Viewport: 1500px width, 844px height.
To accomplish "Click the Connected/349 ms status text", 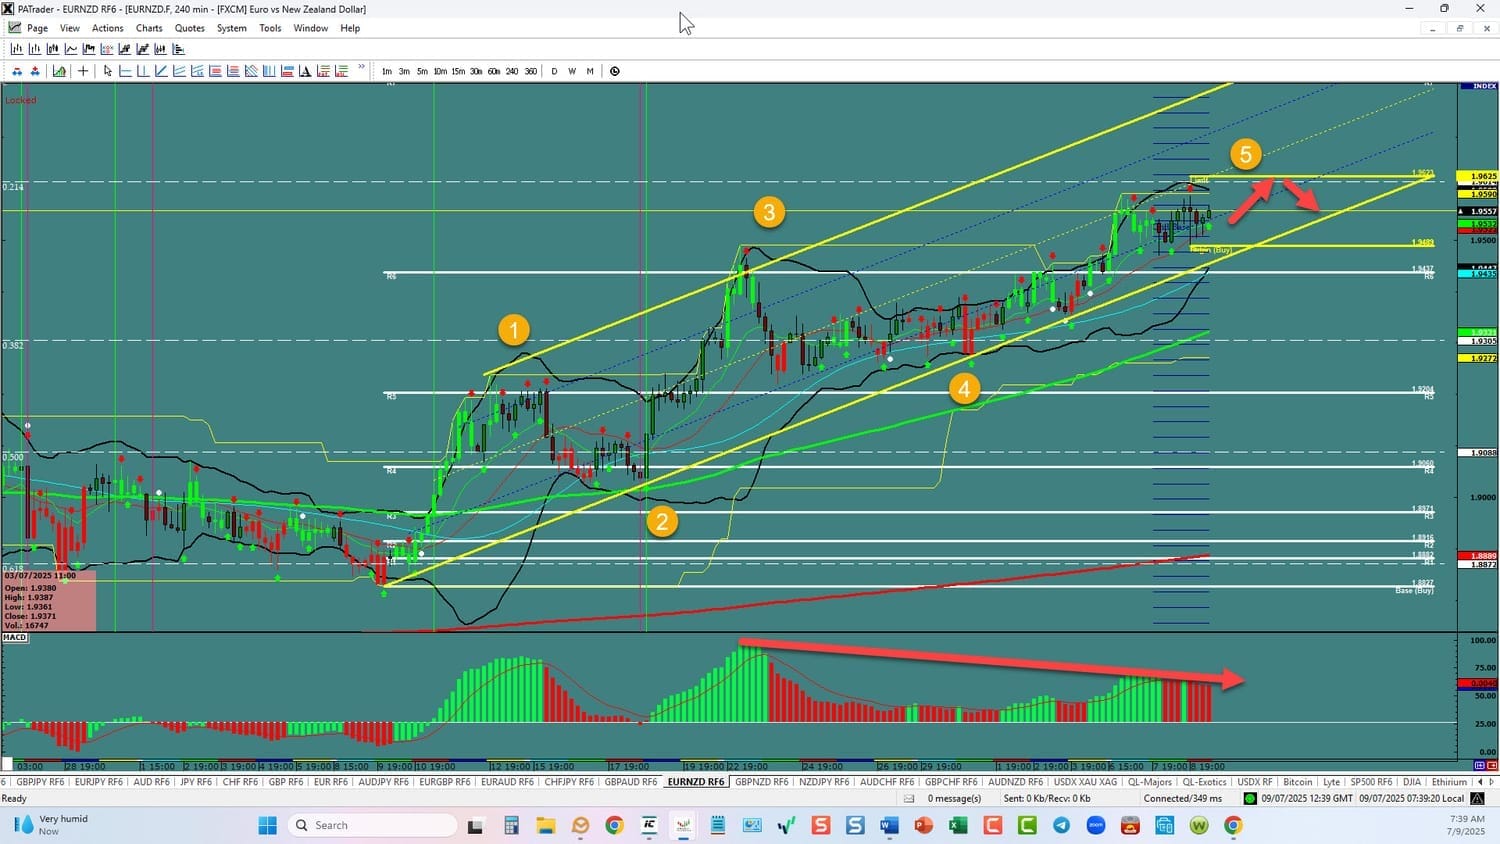I will pos(1182,798).
